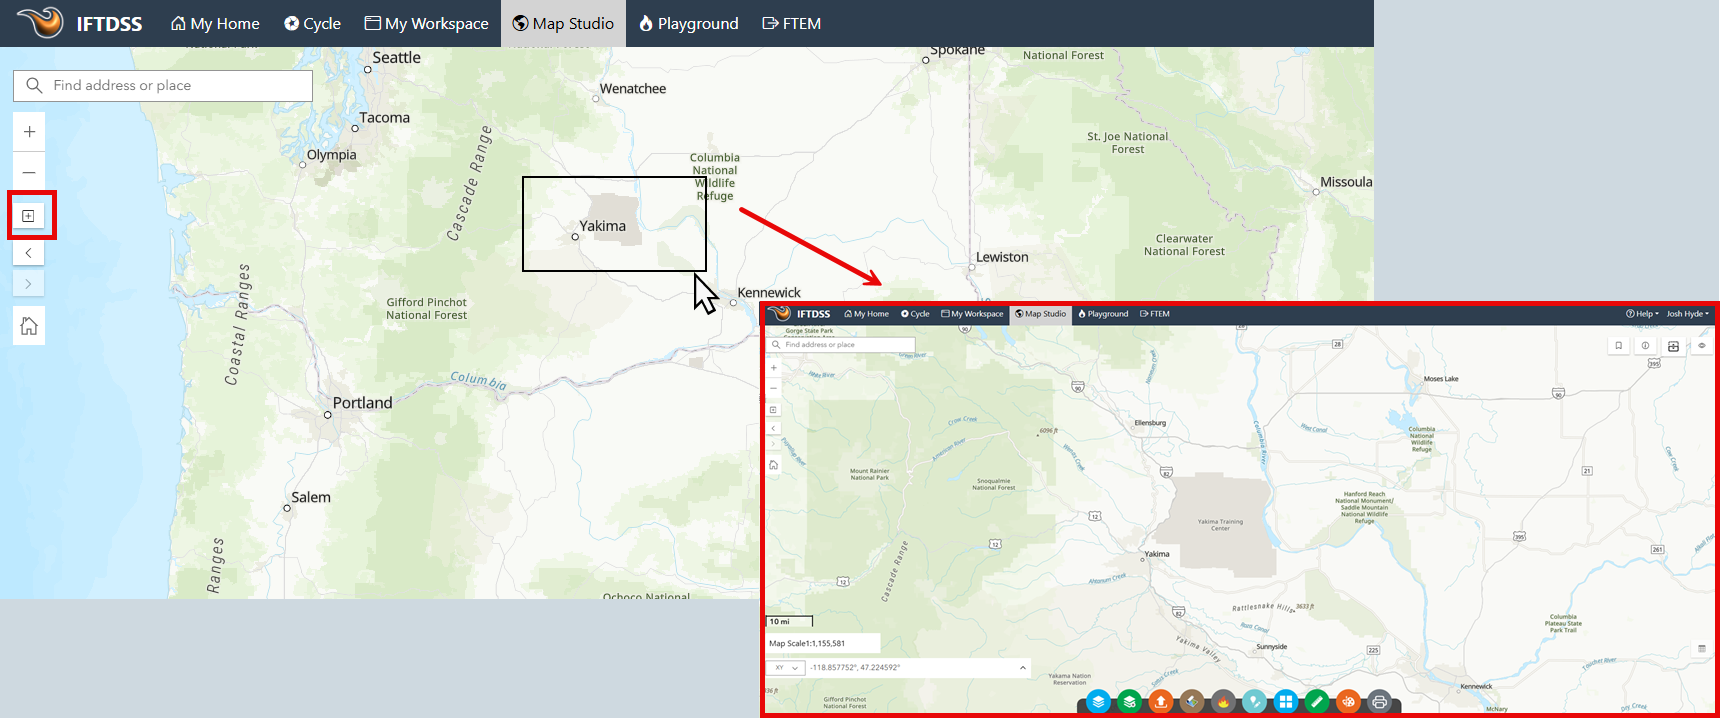This screenshot has width=1720, height=718.
Task: Click the Yakima label on main map
Action: (x=602, y=226)
